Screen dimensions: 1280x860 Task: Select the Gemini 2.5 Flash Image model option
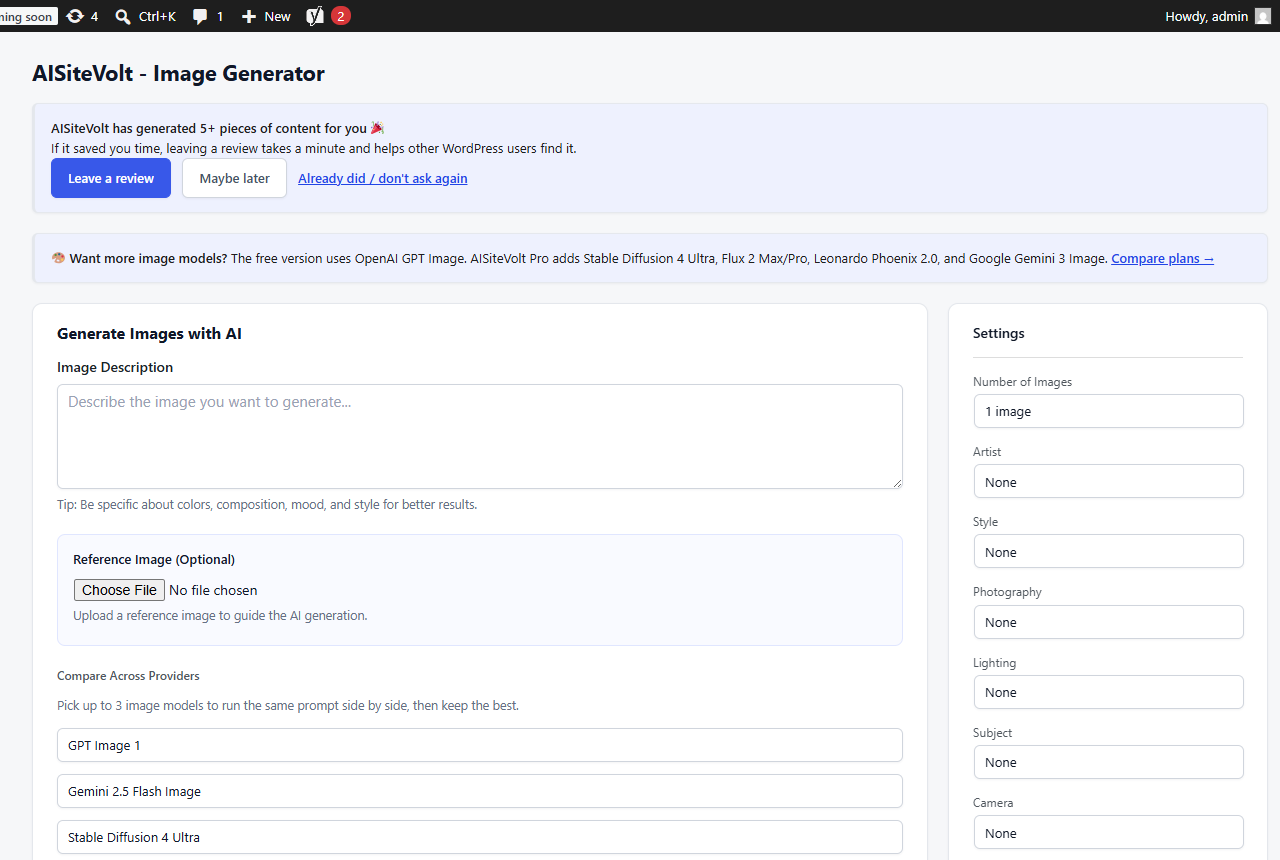[480, 791]
